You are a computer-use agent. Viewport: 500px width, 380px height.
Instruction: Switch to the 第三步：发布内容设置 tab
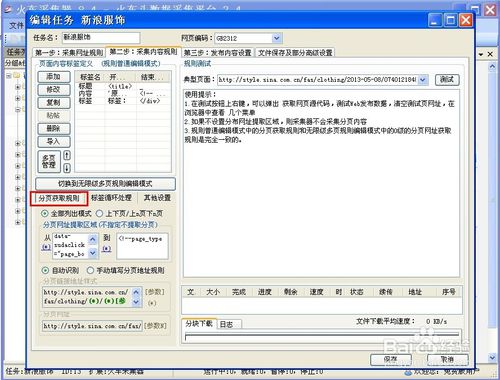218,53
